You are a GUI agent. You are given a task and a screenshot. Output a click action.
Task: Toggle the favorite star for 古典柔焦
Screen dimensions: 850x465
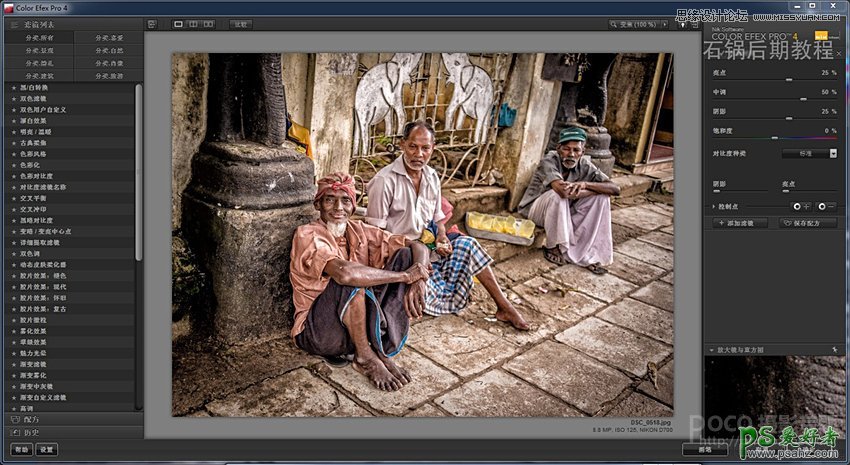click(x=14, y=143)
